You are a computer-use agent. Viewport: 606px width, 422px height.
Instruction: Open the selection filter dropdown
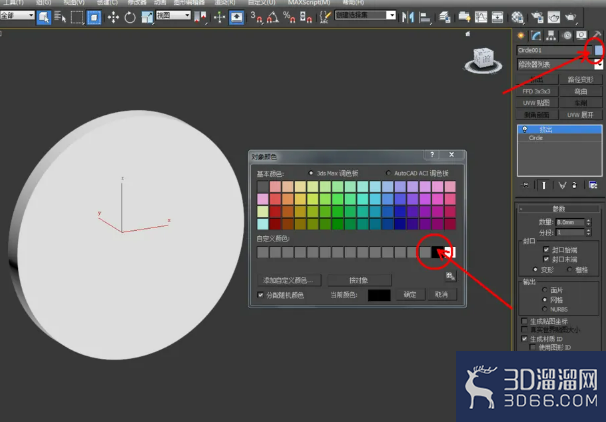pos(17,15)
